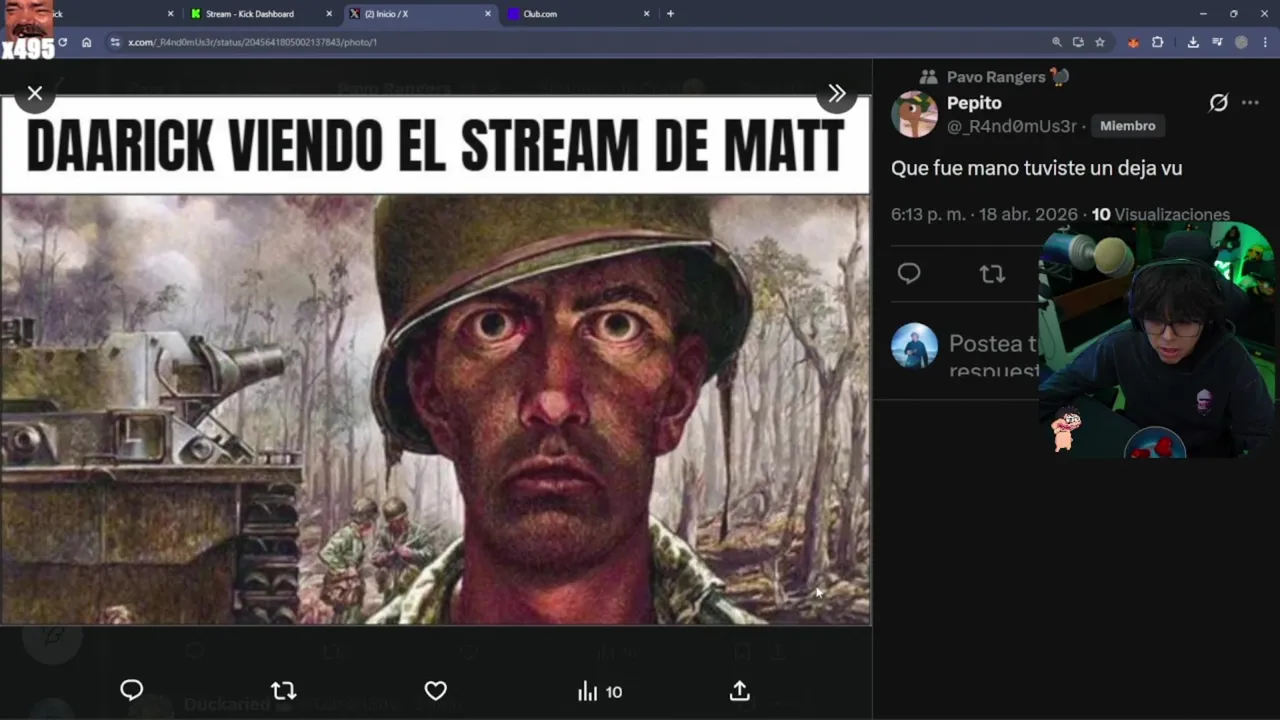Image resolution: width=1280 pixels, height=720 pixels.
Task: Close the Stream - Kick Dashboard tab
Action: pyautogui.click(x=329, y=14)
